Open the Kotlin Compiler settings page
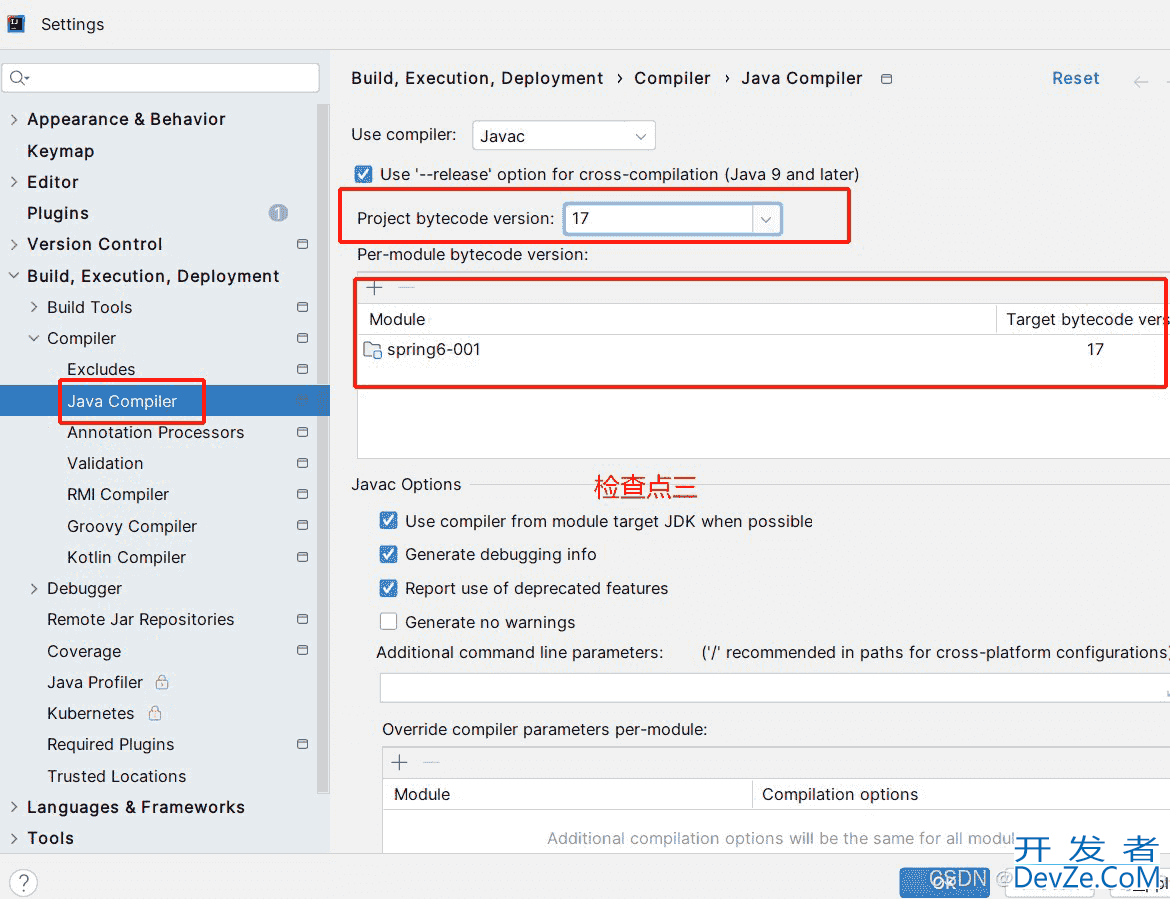 click(126, 557)
